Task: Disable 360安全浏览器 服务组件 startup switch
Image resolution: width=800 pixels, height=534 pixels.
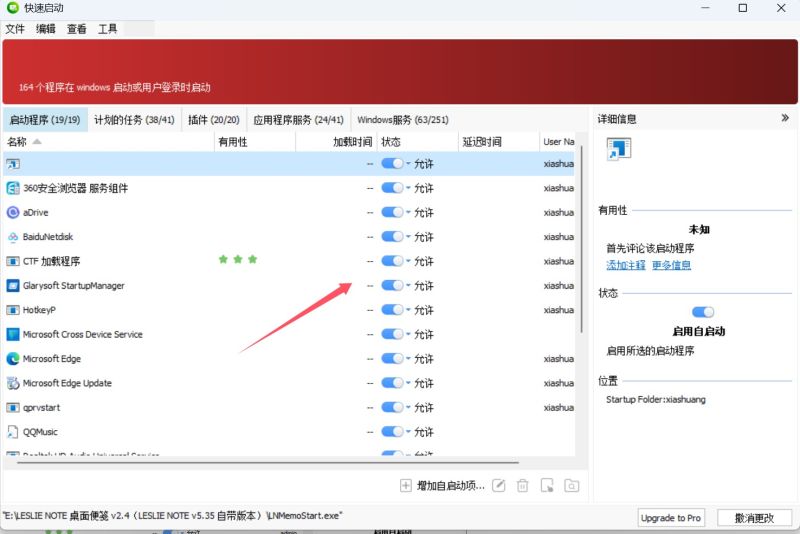Action: [392, 188]
